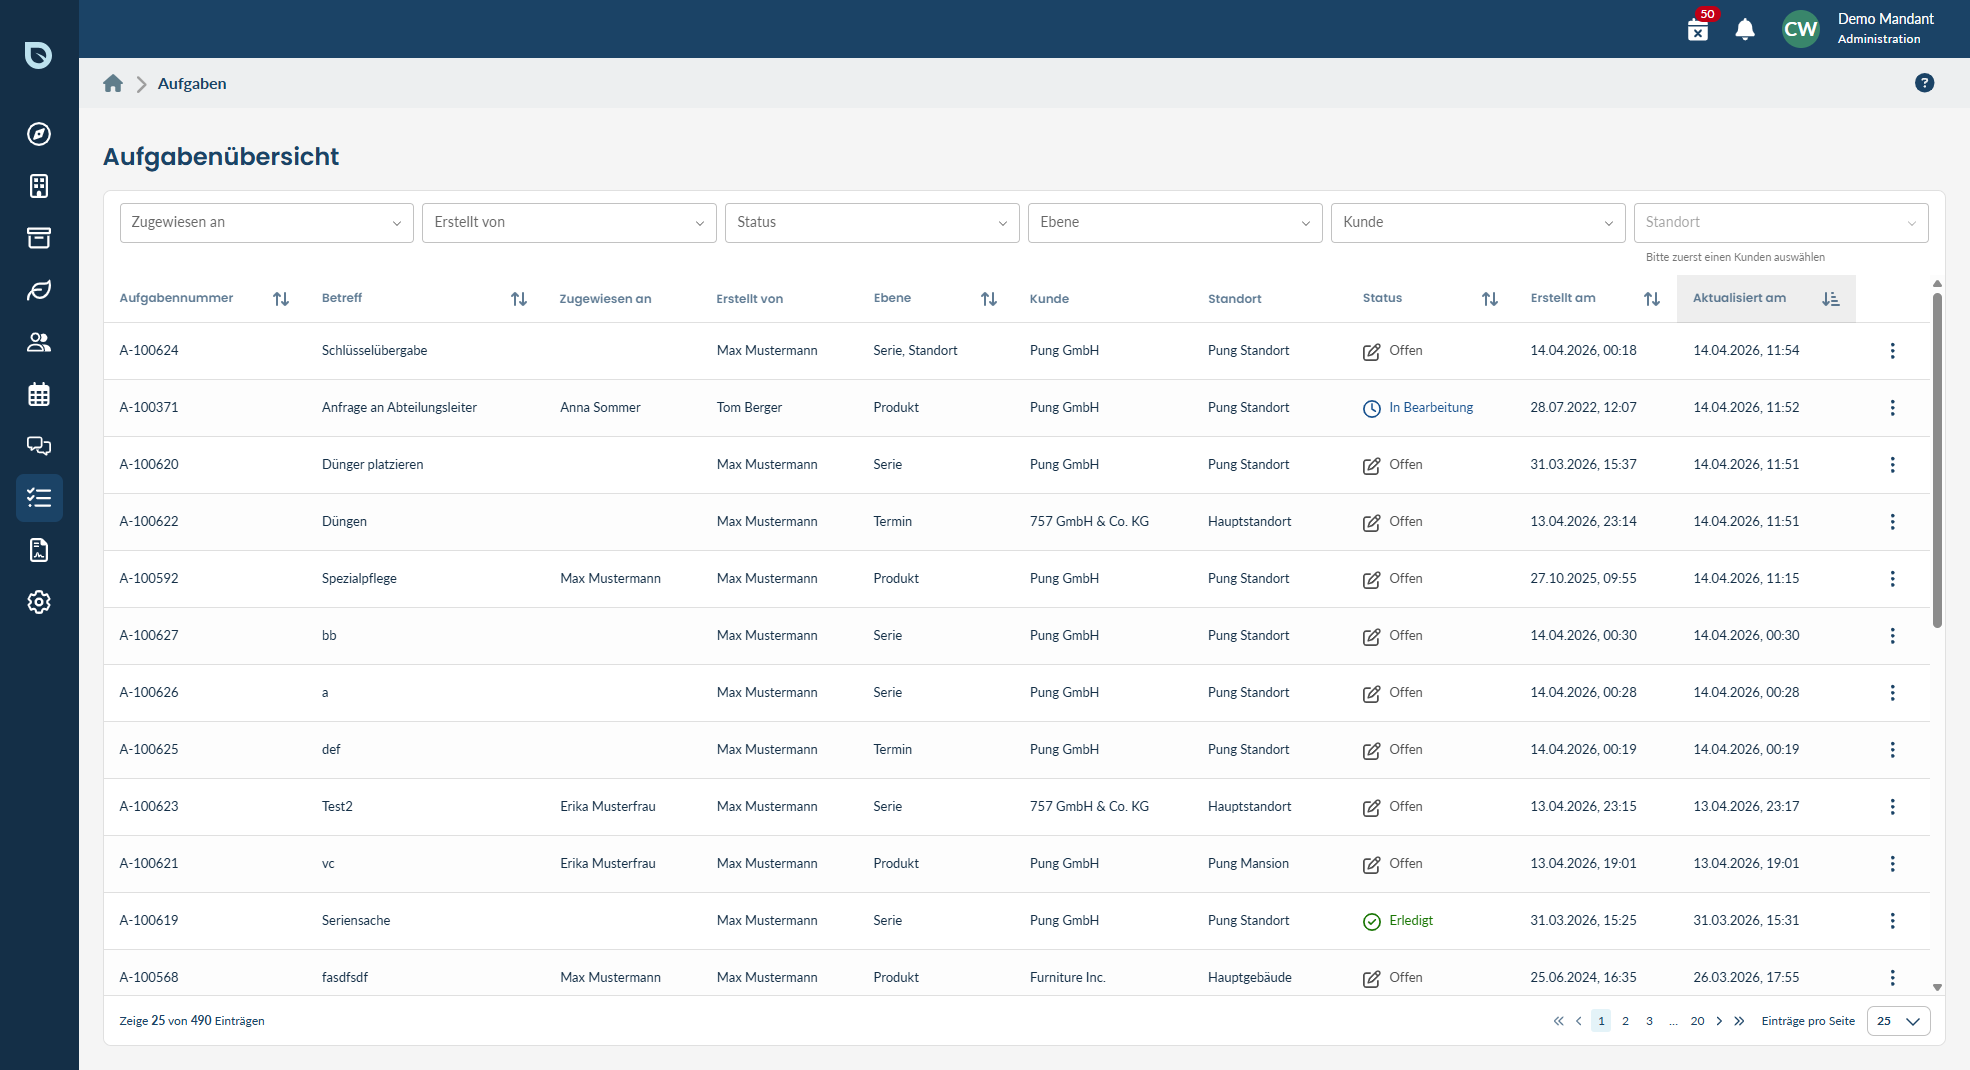The image size is (1970, 1070).
Task: Jump to last page with double arrow
Action: coord(1739,1021)
